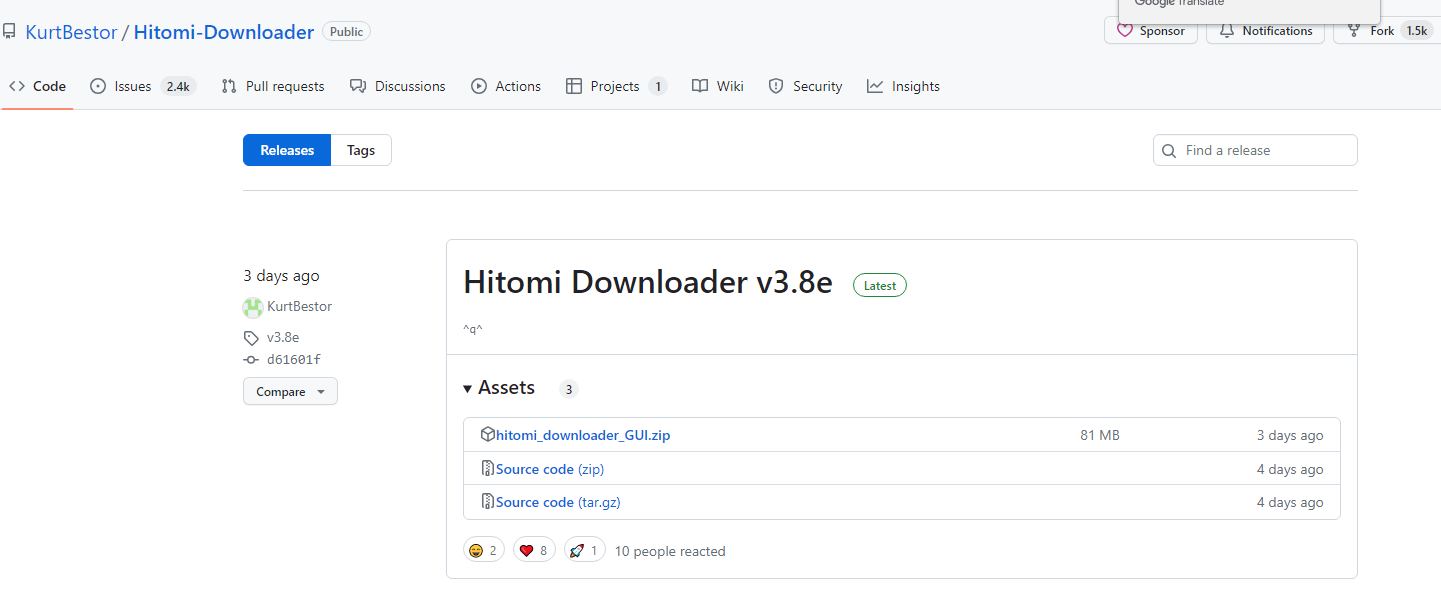Download hitomi_downloader_GUI.zip
This screenshot has height=602, width=1441.
[583, 435]
